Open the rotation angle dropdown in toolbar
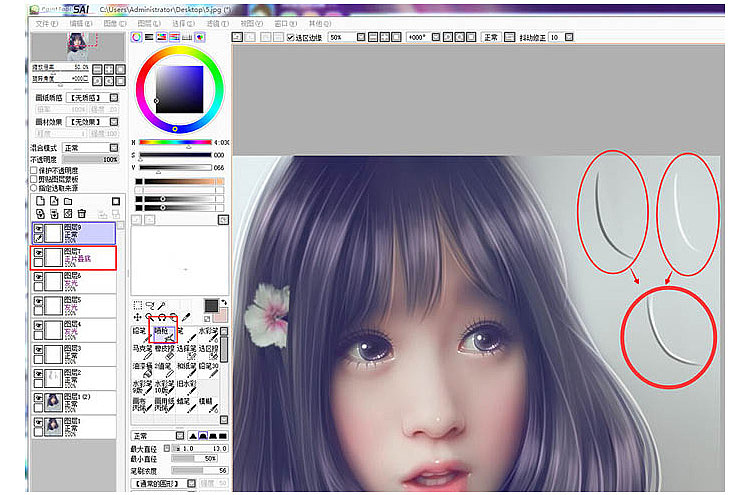The height and width of the screenshot is (495, 750). tap(436, 37)
